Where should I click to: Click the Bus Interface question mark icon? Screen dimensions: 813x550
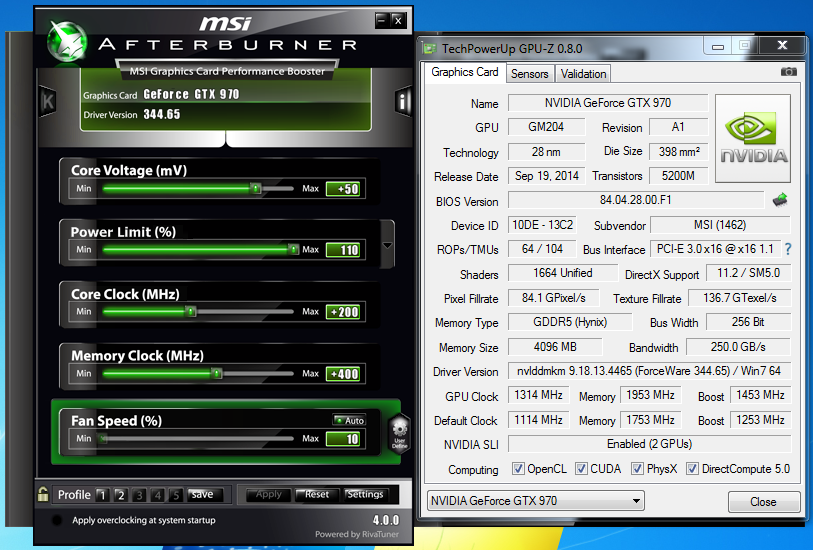click(788, 249)
